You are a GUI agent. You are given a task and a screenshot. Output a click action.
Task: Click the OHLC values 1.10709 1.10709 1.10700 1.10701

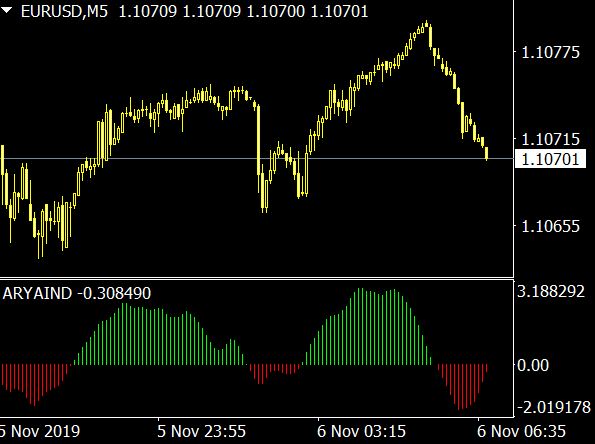pyautogui.click(x=243, y=11)
